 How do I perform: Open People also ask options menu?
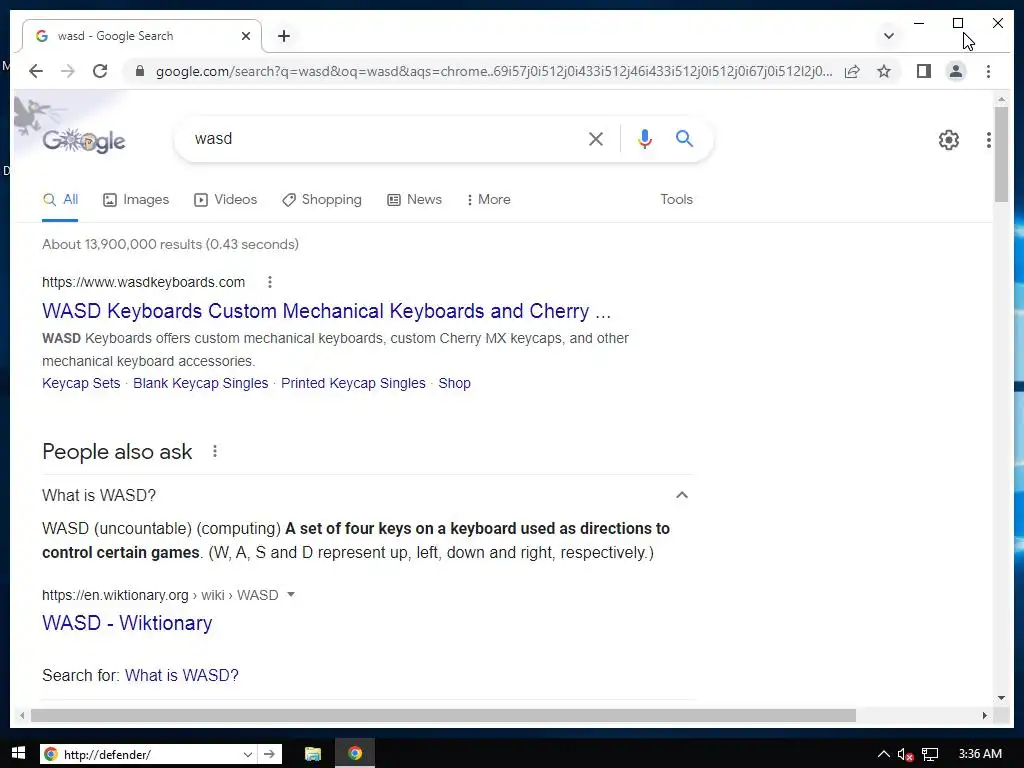pyautogui.click(x=215, y=451)
